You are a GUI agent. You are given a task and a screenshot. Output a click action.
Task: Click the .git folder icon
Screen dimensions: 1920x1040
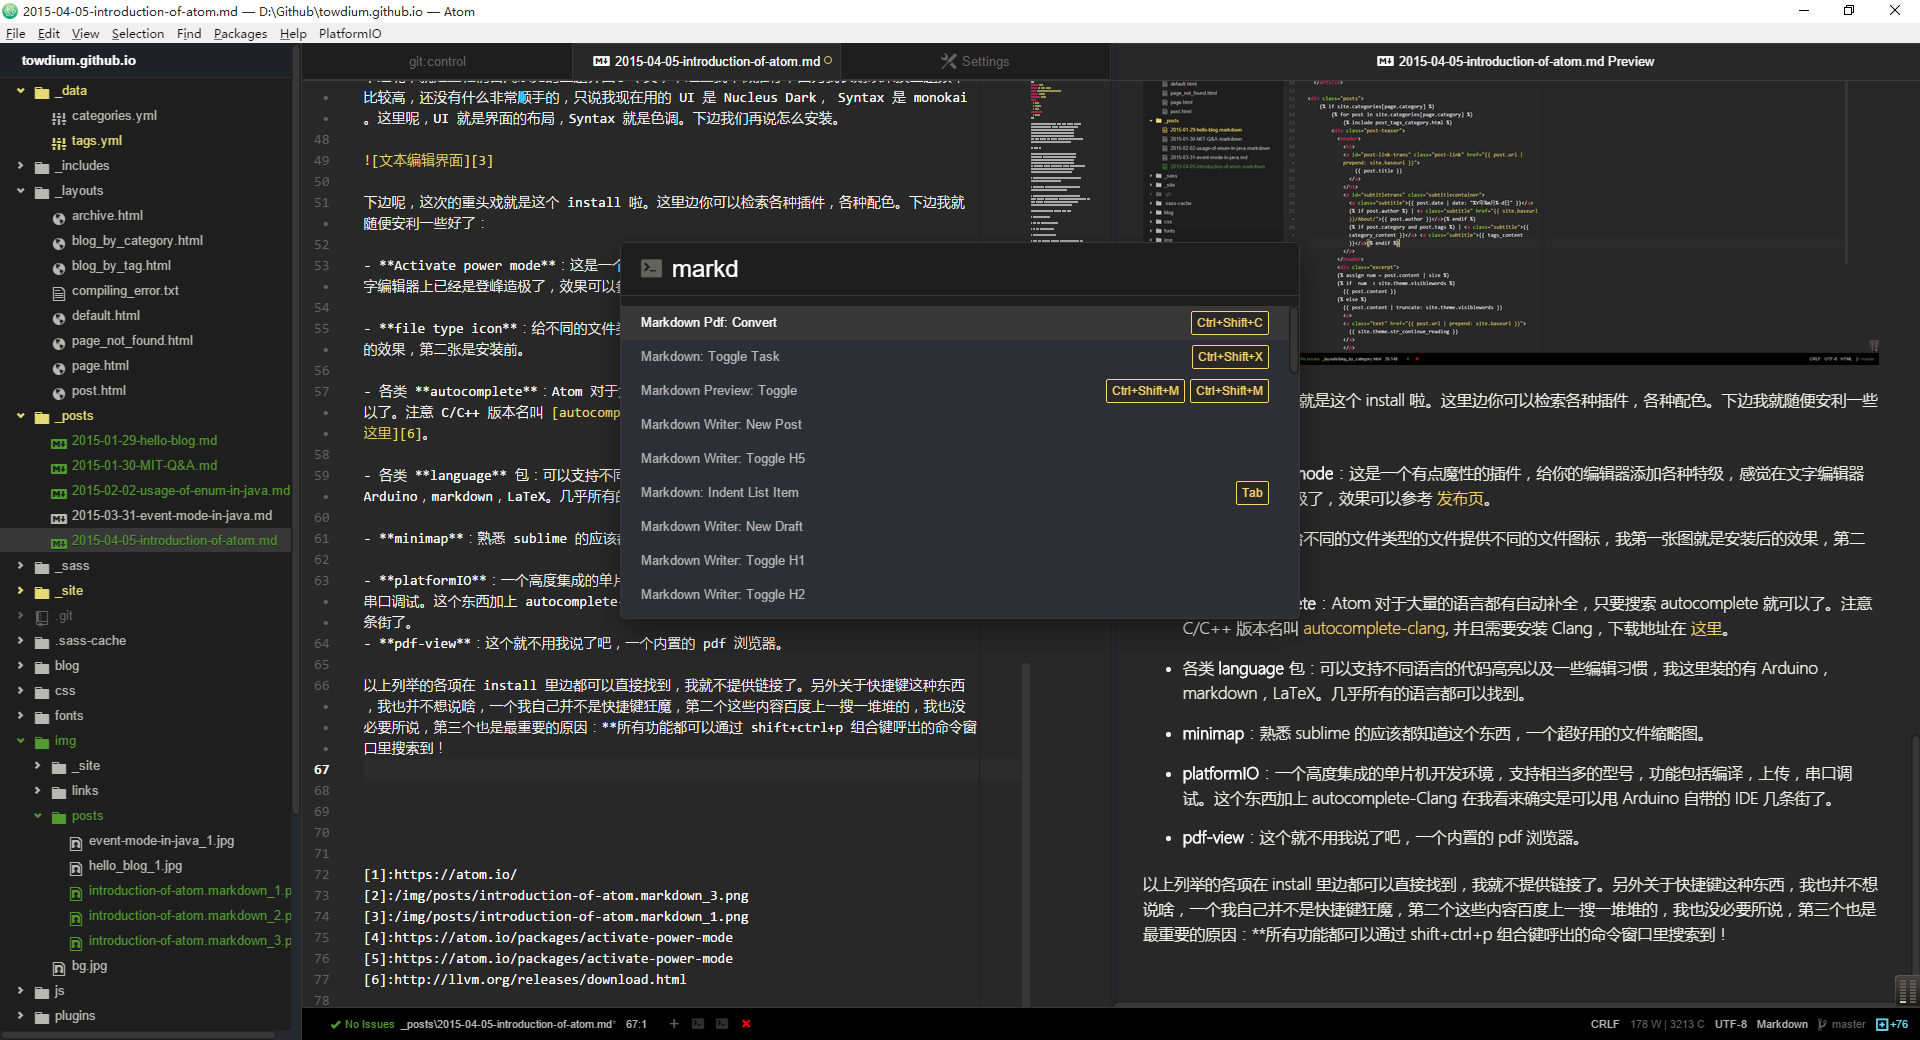coord(42,617)
